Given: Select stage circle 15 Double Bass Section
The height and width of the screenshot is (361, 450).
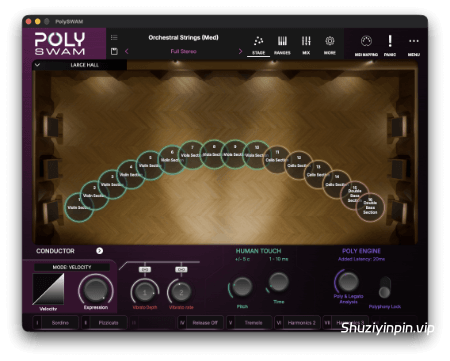Looking at the screenshot, I should tap(355, 195).
